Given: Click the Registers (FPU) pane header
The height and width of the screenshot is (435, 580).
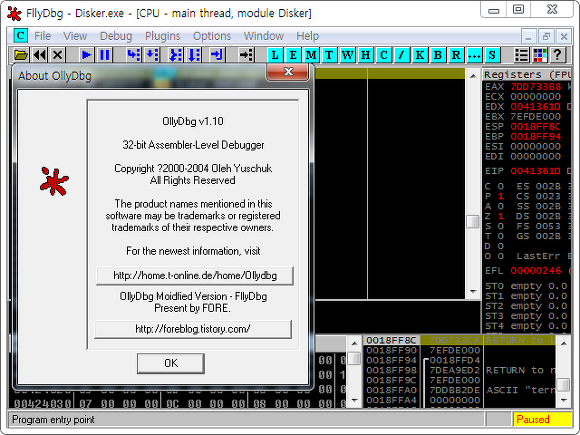Looking at the screenshot, I should point(527,75).
